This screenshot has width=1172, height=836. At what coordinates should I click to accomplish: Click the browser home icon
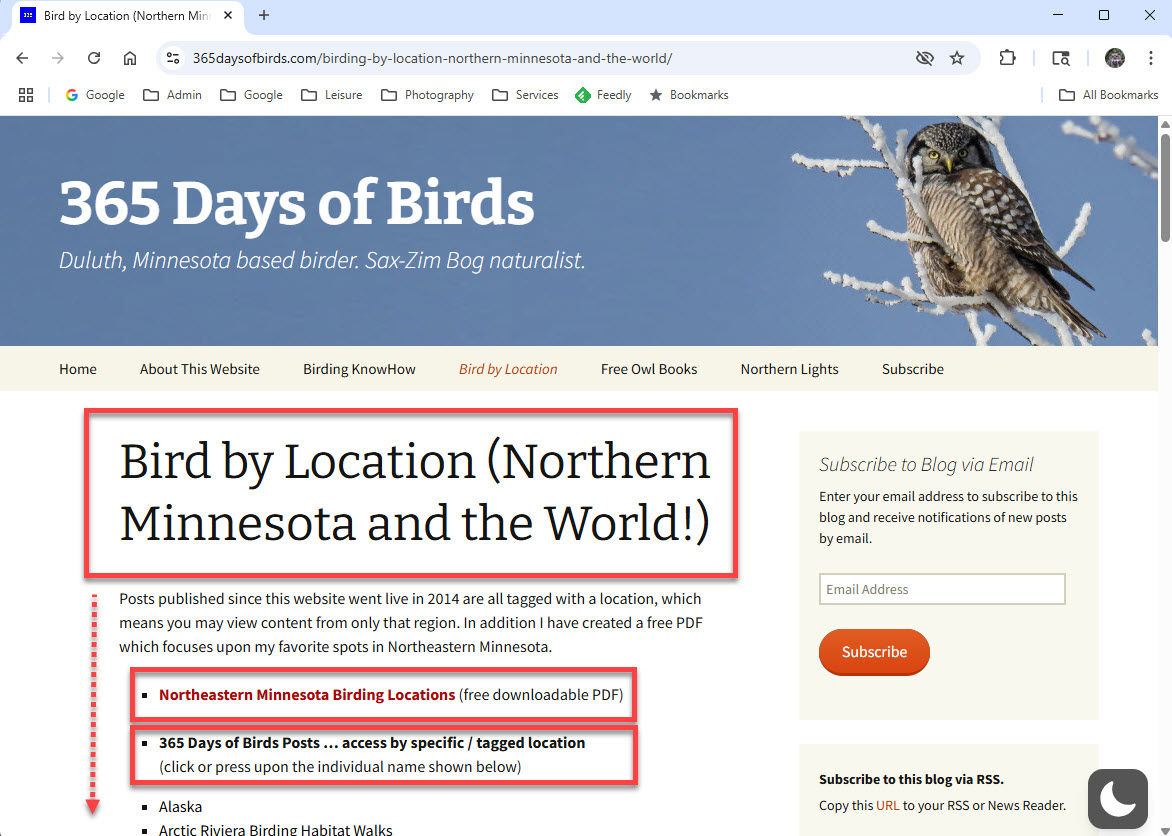pos(130,58)
